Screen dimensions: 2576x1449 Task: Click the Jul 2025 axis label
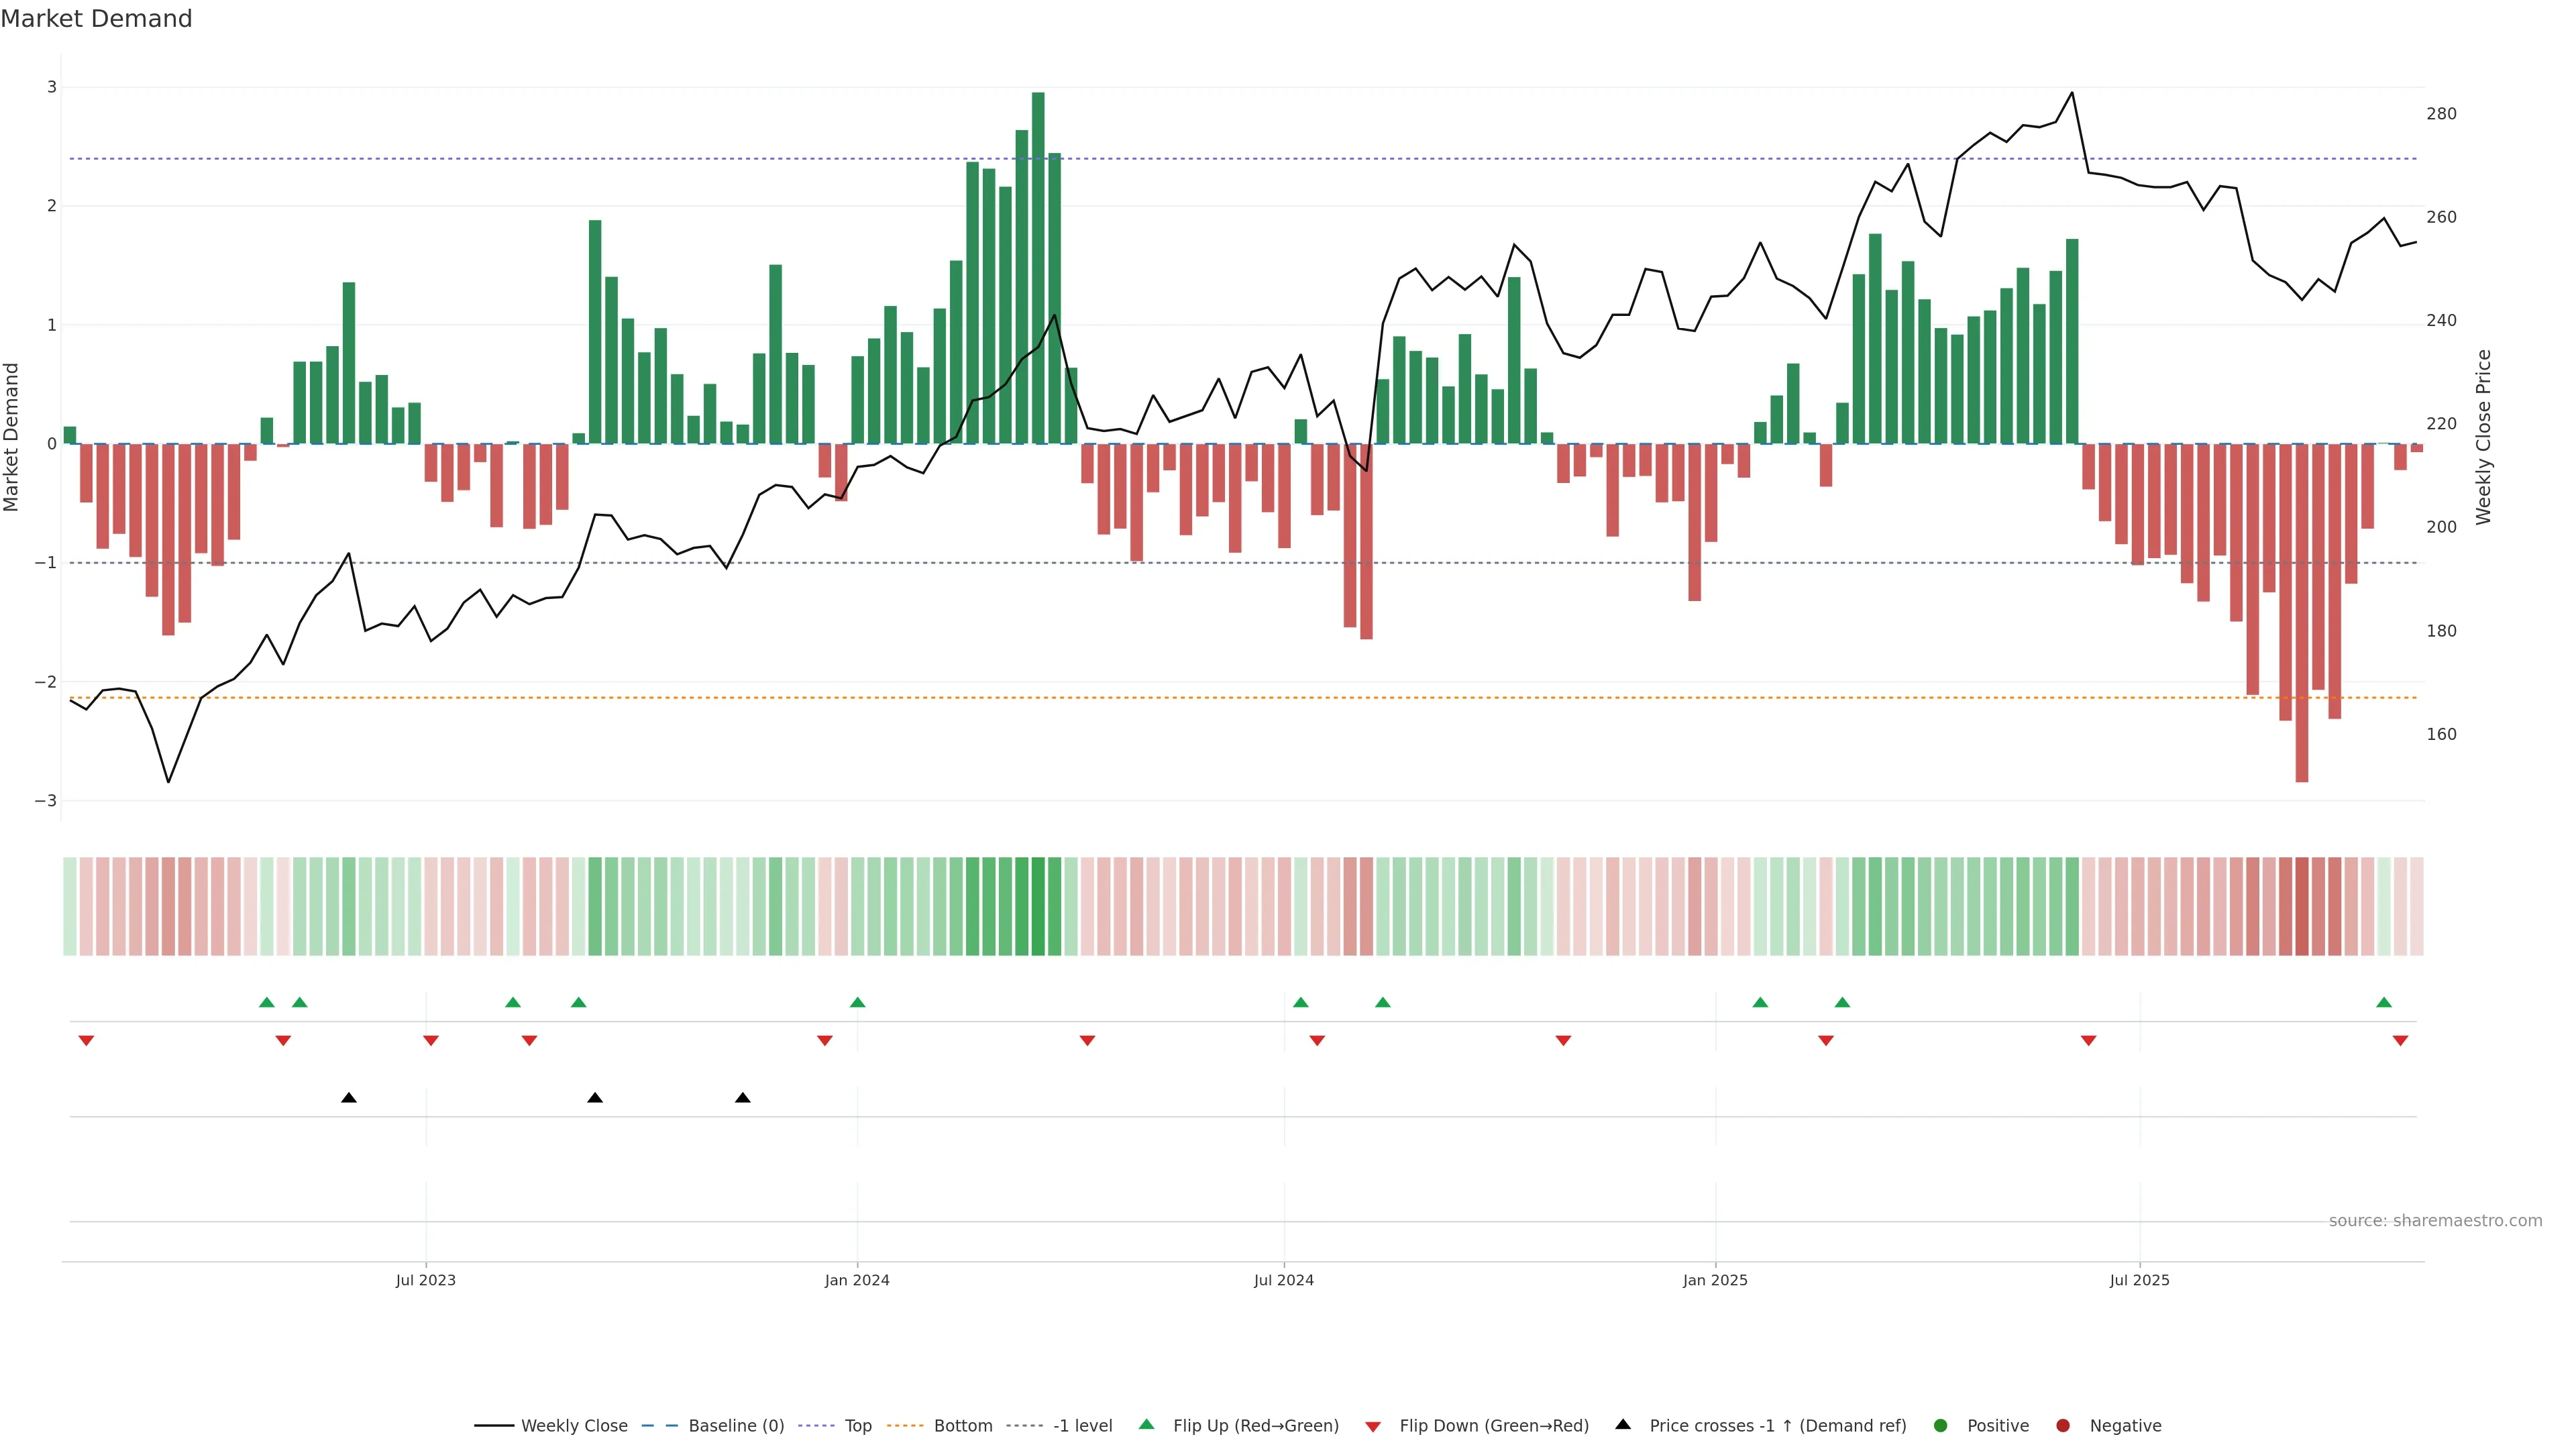[2139, 1280]
